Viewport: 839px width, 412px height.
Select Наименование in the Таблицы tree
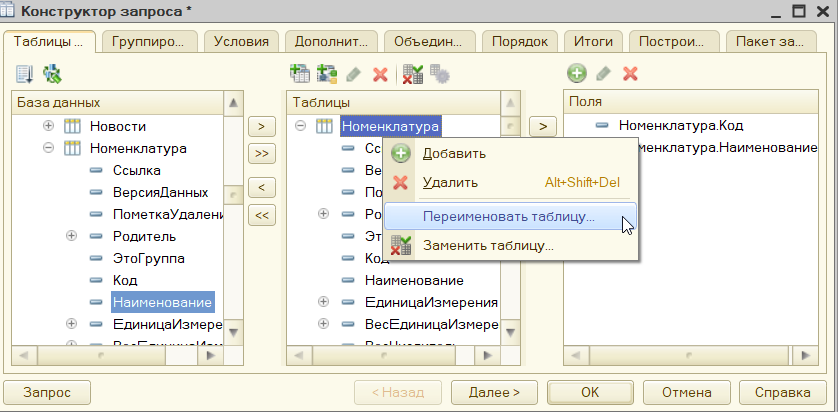pos(414,280)
